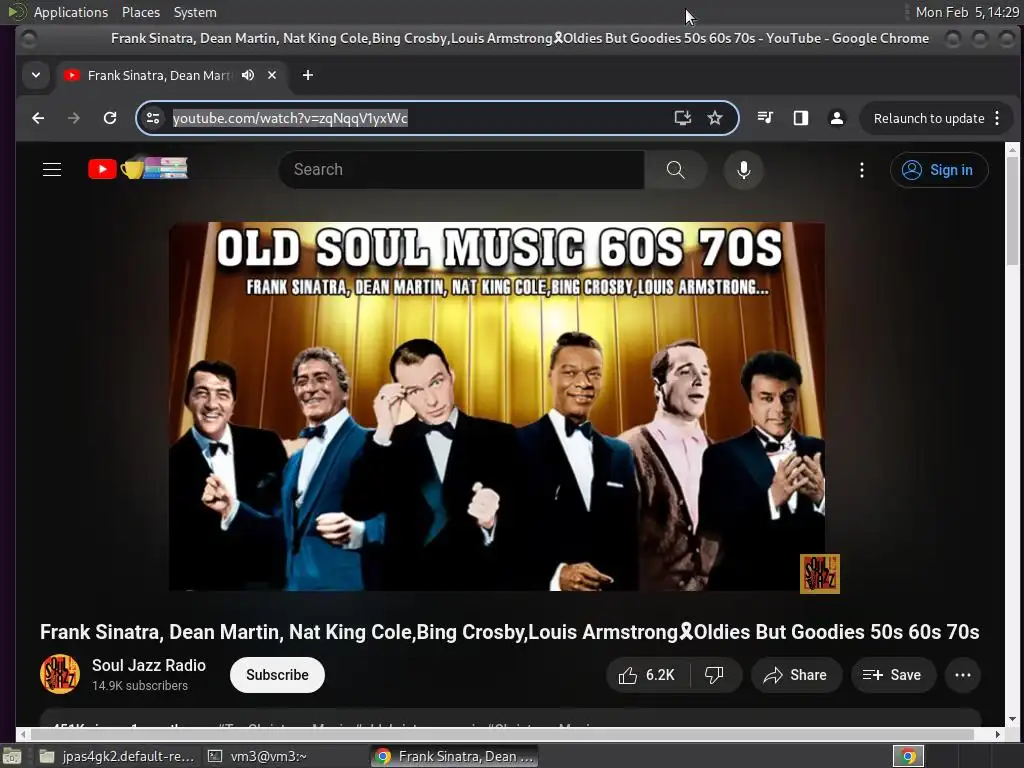Click Relaunch to update
The height and width of the screenshot is (768, 1024).
(929, 118)
